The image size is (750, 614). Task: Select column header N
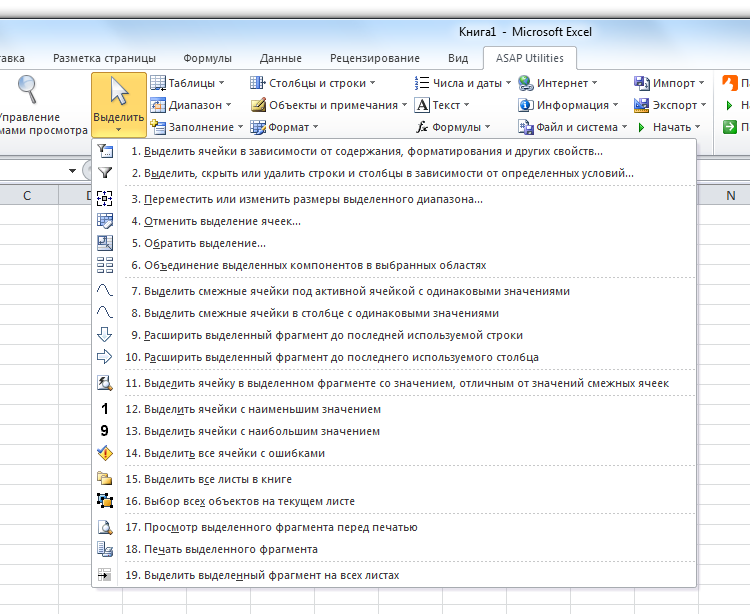pos(730,195)
